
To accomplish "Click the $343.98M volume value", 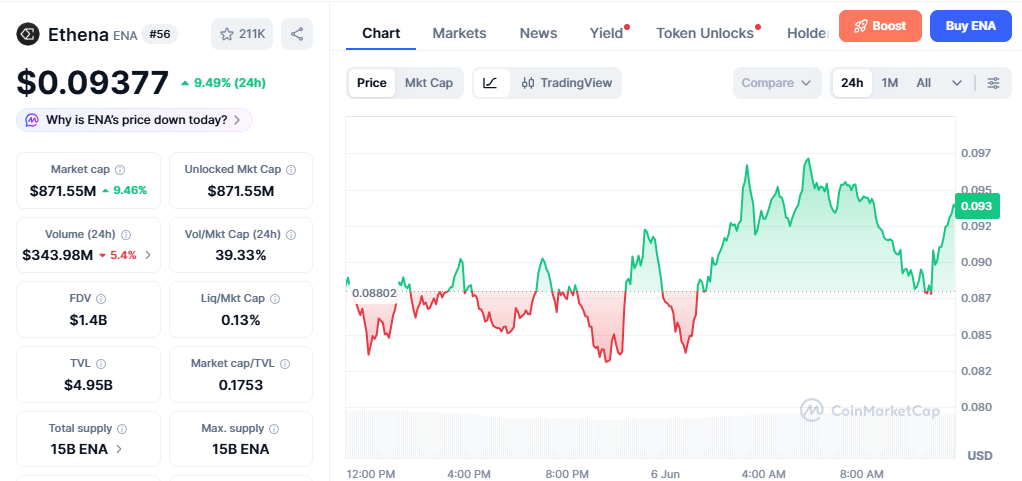I will coord(57,255).
